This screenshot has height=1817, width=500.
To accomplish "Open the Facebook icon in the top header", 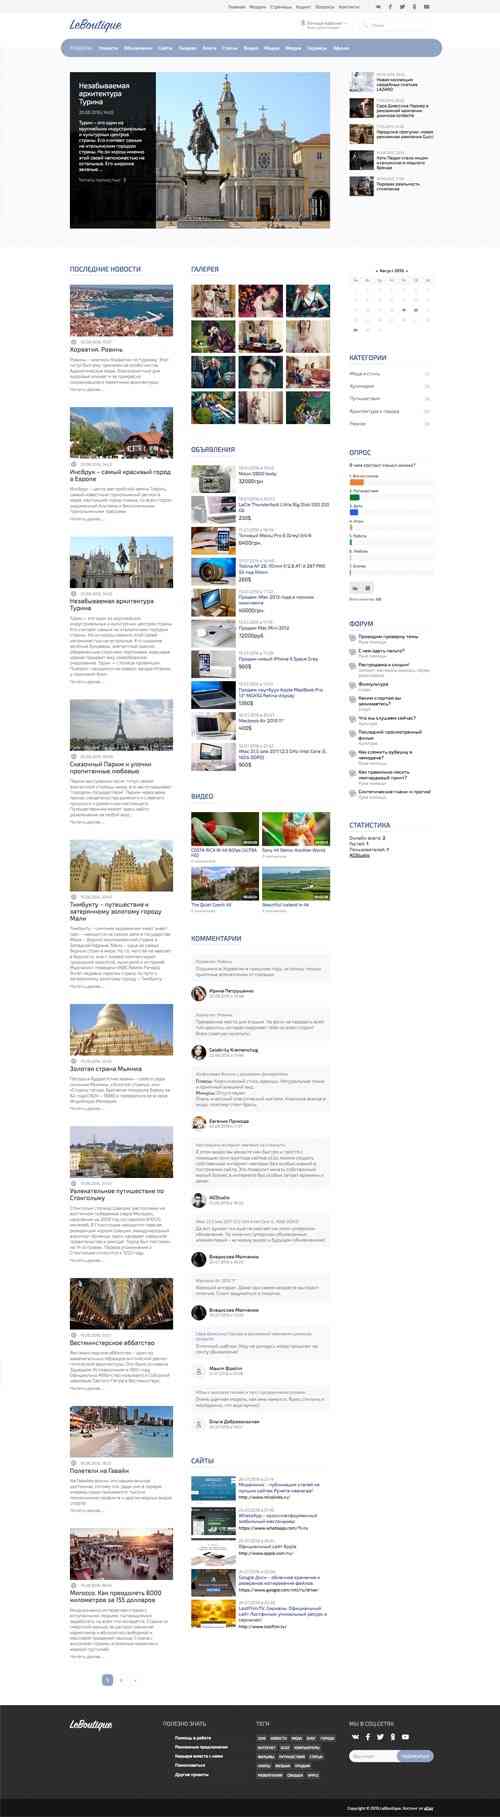I will (390, 7).
